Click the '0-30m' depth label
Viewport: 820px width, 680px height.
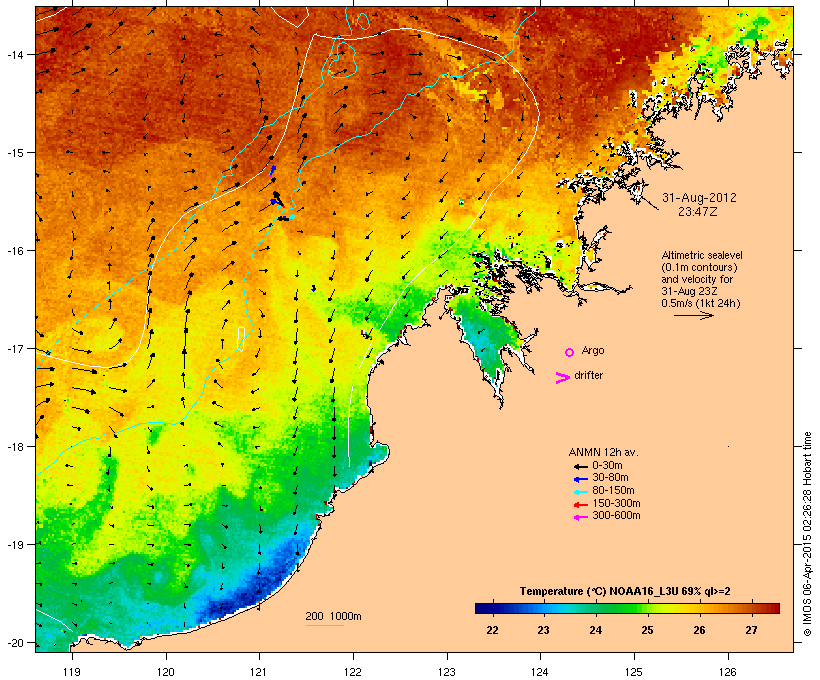point(607,466)
